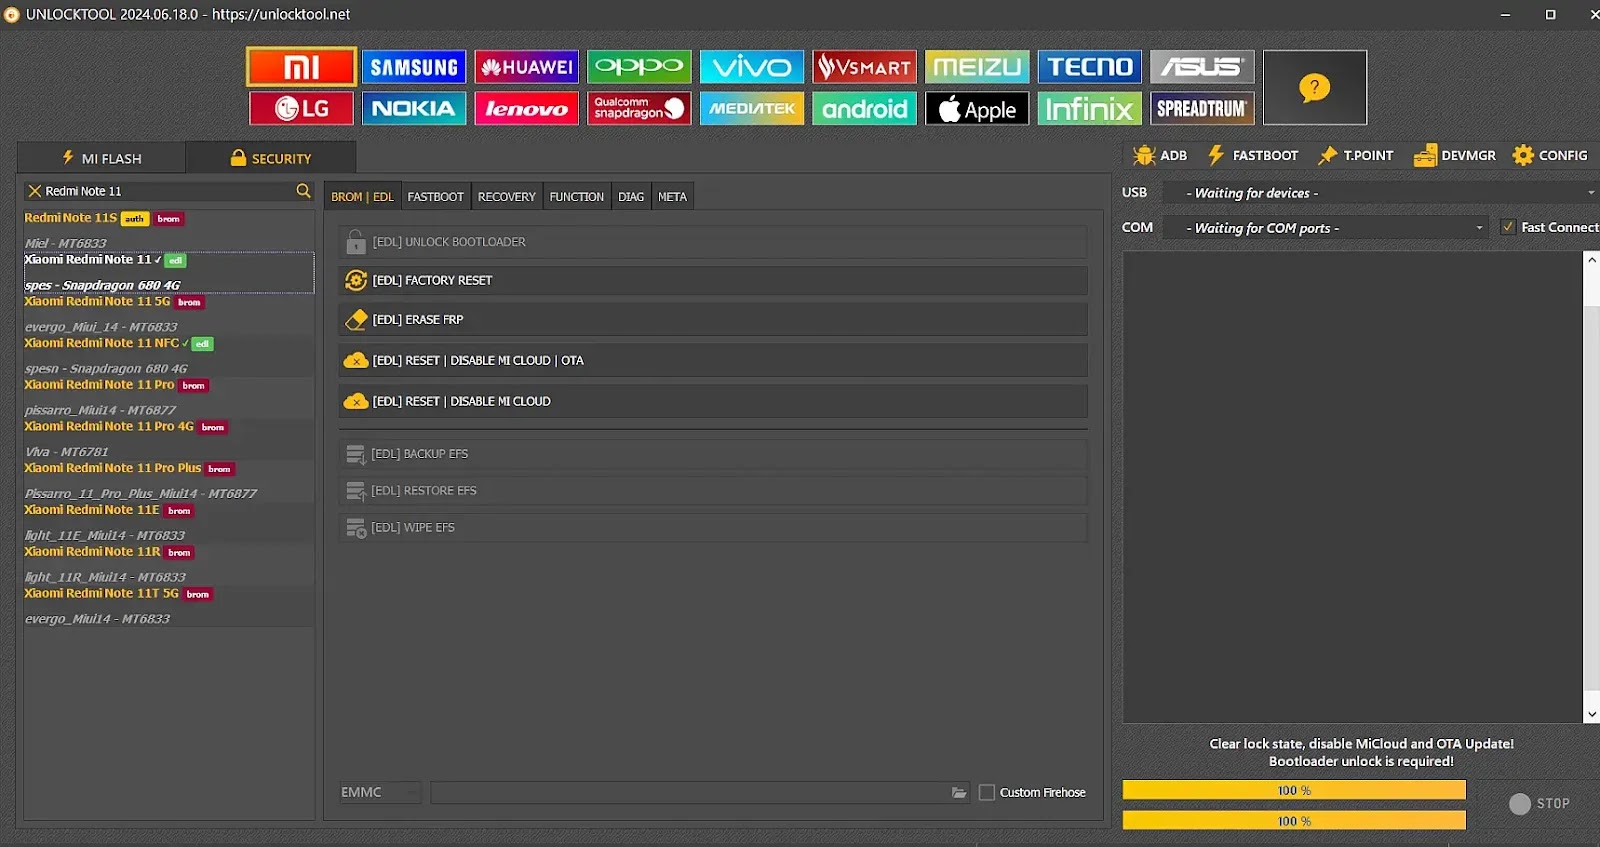The height and width of the screenshot is (847, 1600).
Task: Select the LG brand logo
Action: [301, 108]
